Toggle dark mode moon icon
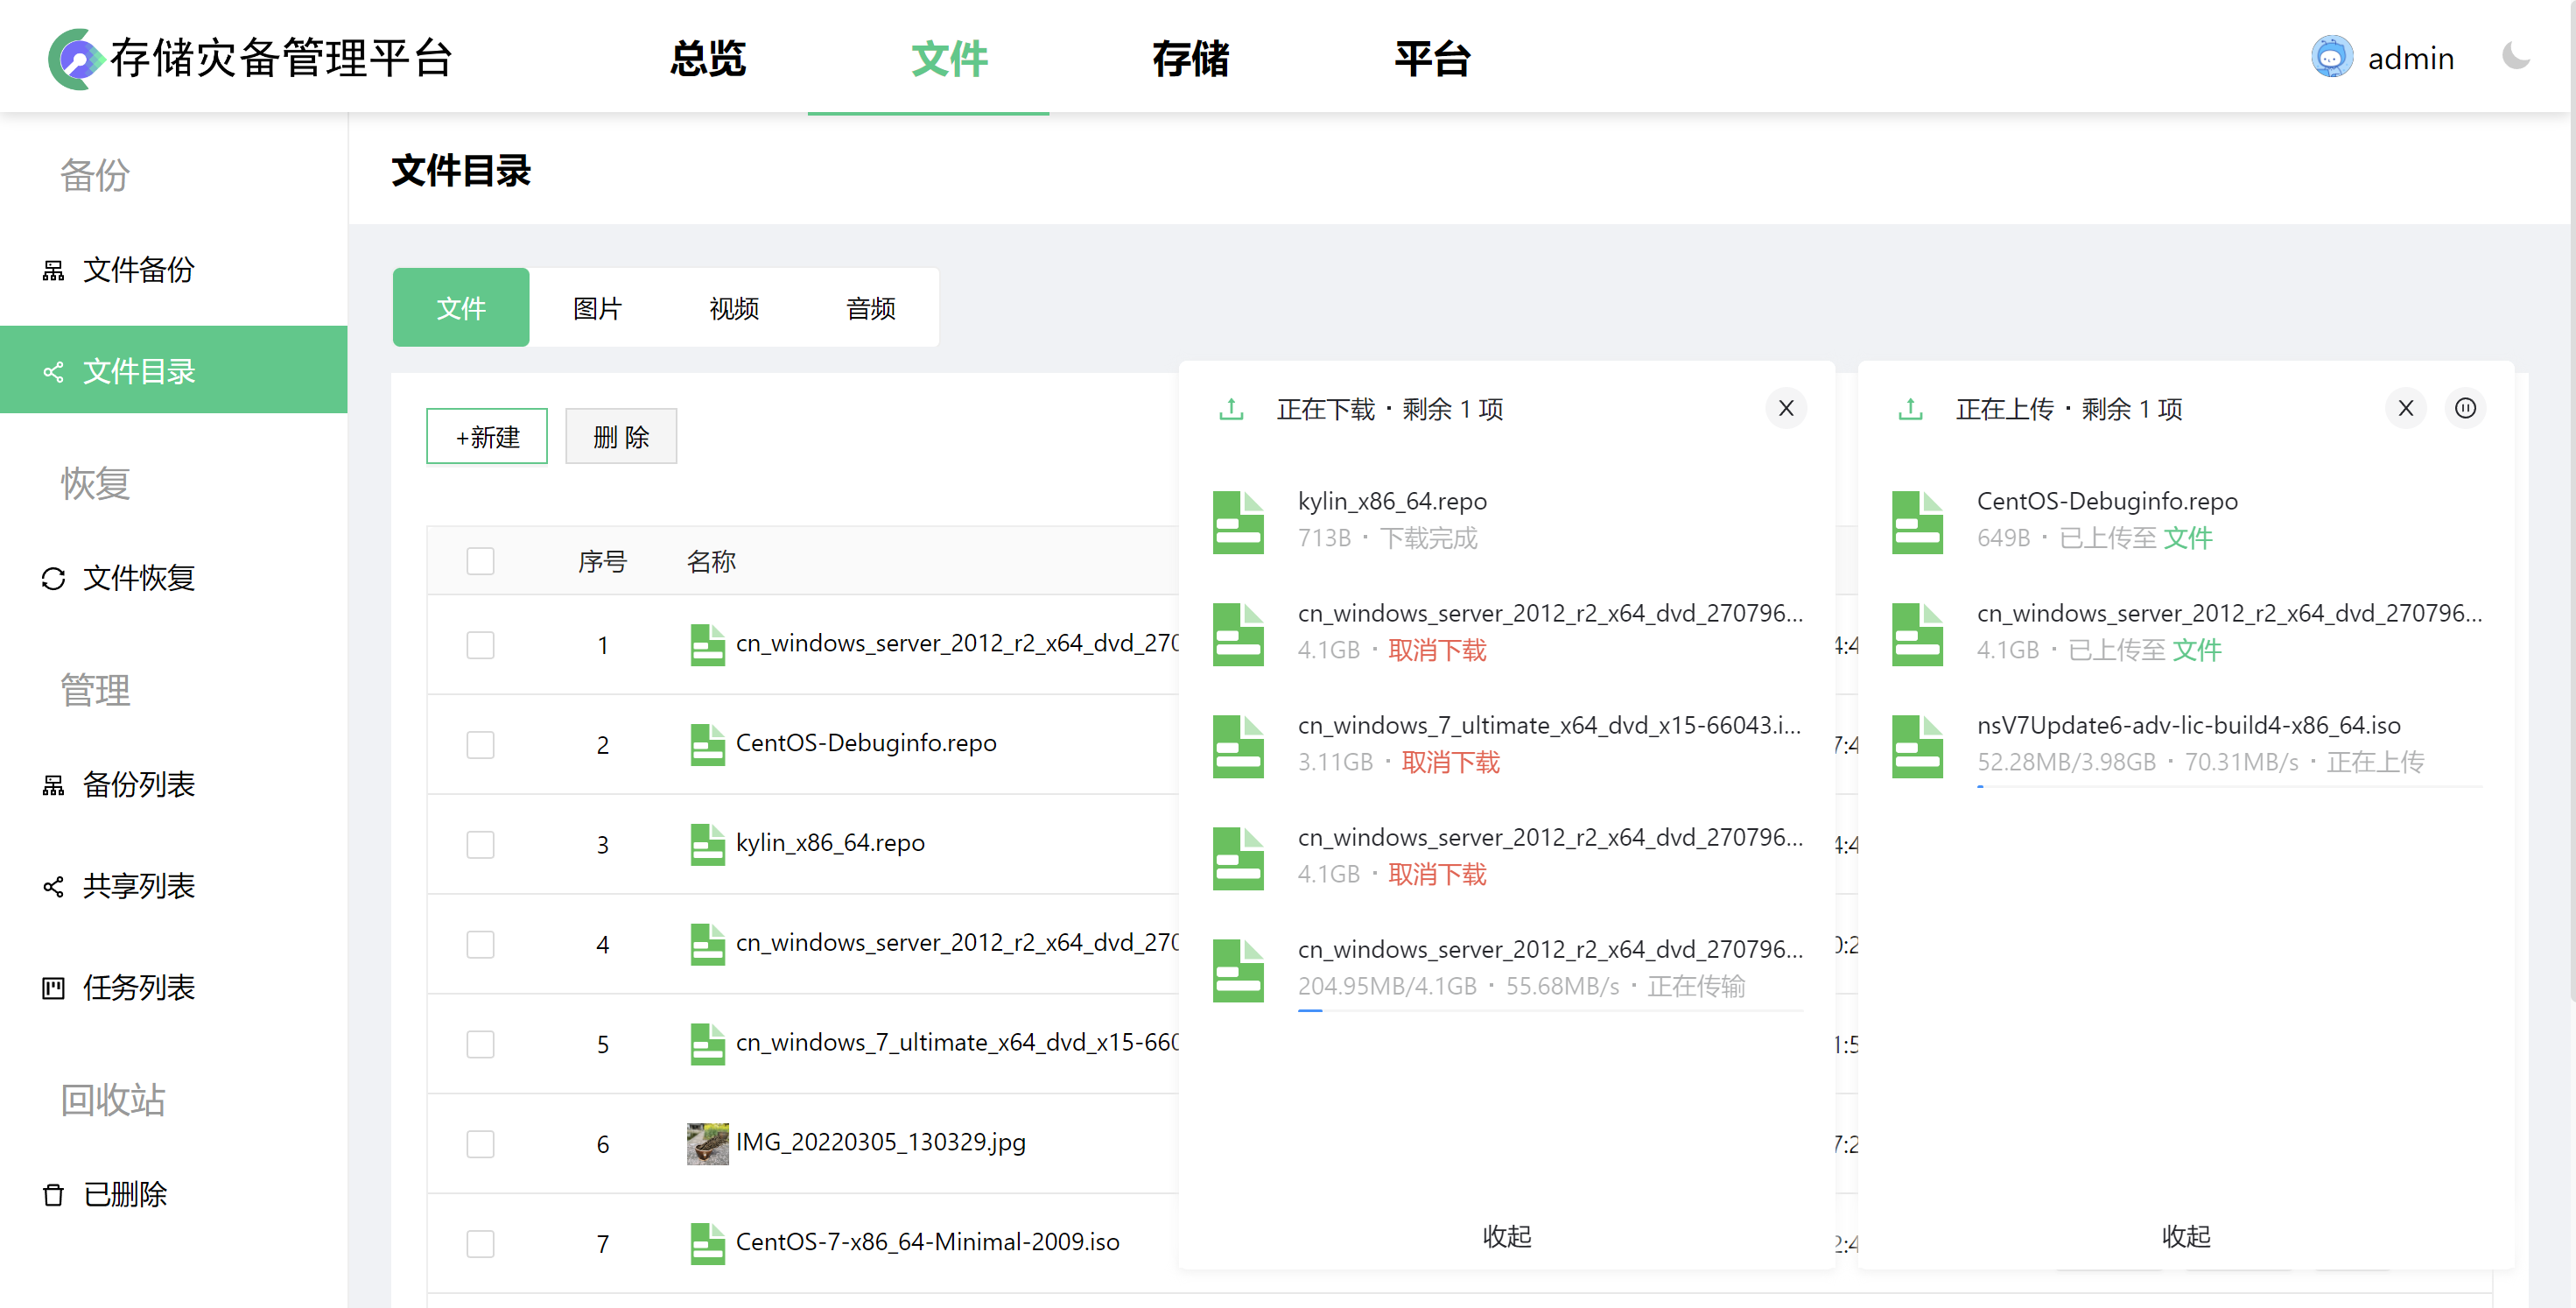The height and width of the screenshot is (1308, 2576). 2515,57
